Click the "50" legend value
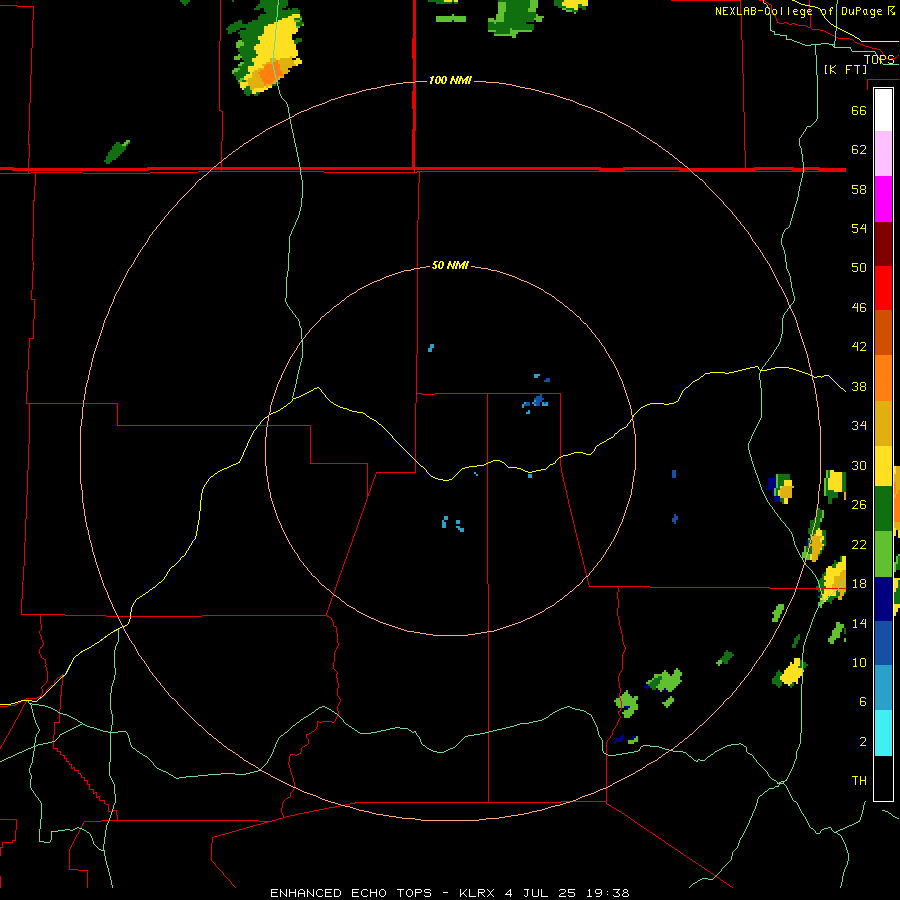Viewport: 900px width, 900px height. [859, 267]
